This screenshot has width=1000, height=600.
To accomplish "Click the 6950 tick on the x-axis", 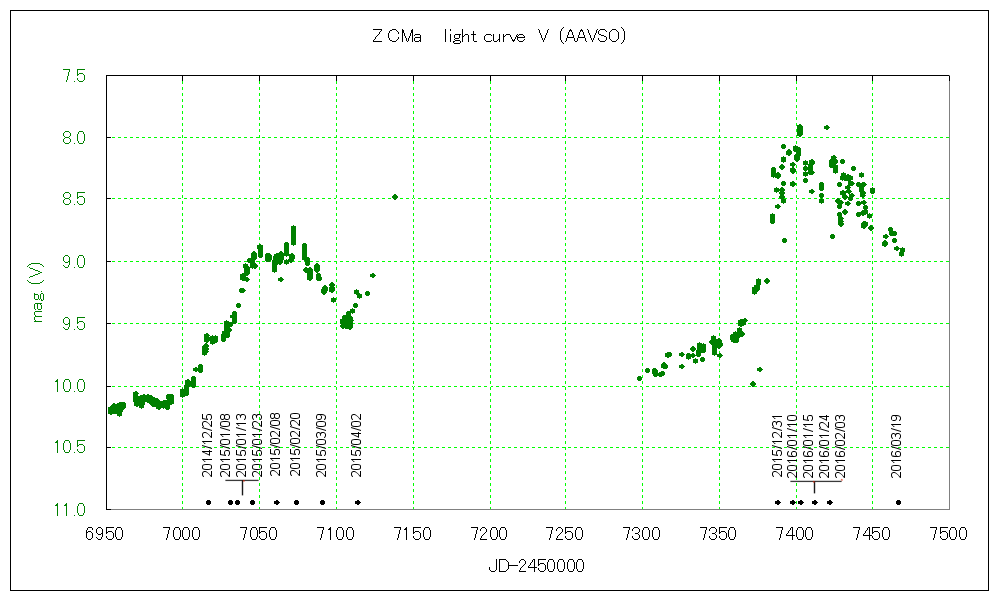I will (x=105, y=534).
